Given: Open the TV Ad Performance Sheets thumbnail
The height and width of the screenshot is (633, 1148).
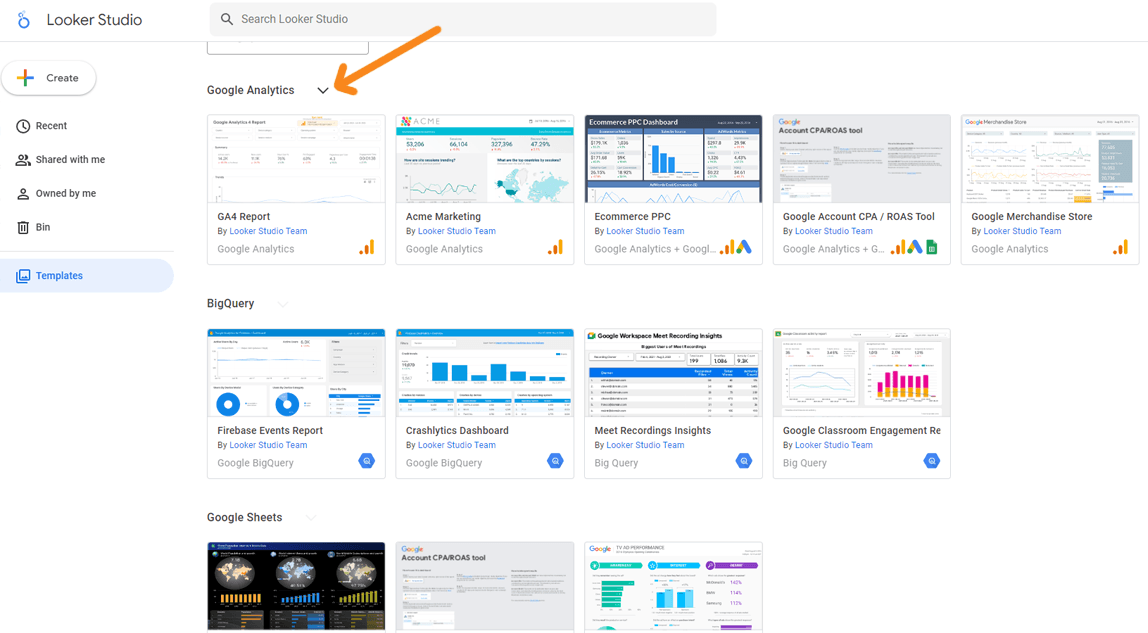Looking at the screenshot, I should (673, 586).
